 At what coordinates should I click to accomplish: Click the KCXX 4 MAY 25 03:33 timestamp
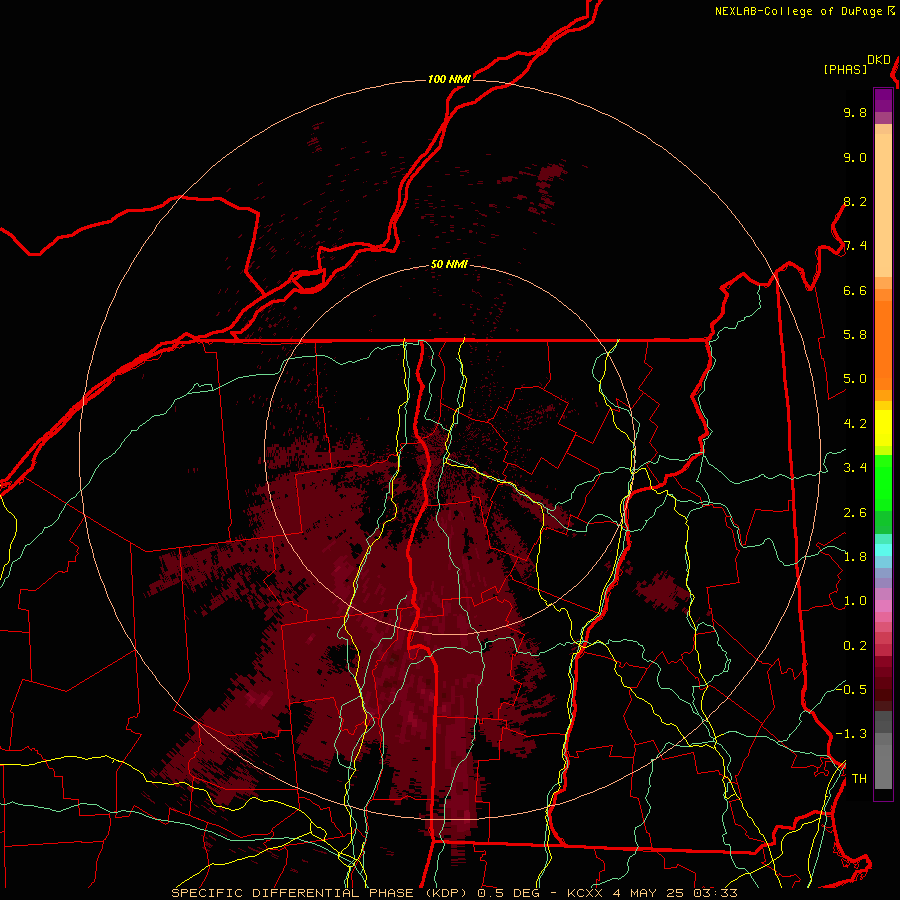[x=652, y=893]
